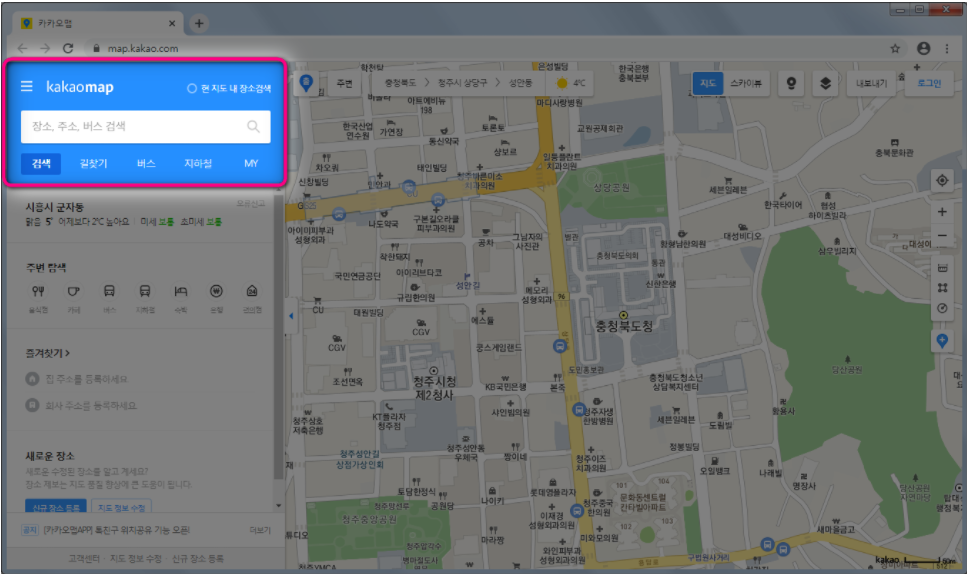Reload the map.kakao.com page
This screenshot has height=574, width=967.
click(x=68, y=48)
